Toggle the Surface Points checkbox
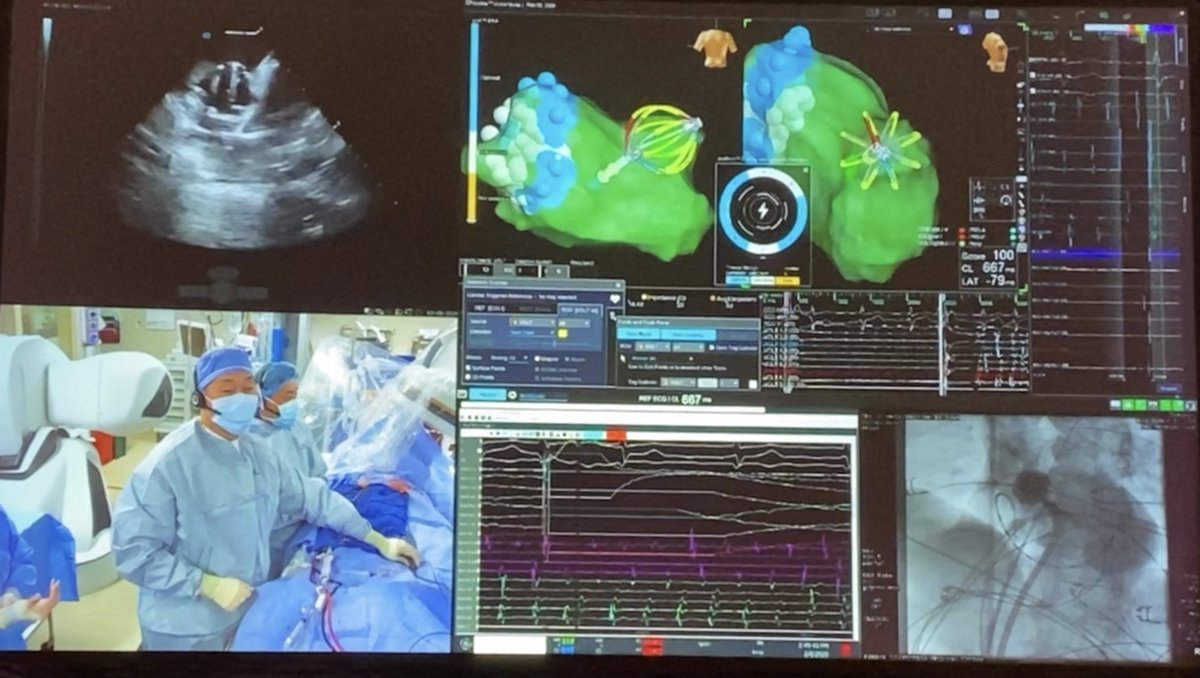1200x678 pixels. 468,368
